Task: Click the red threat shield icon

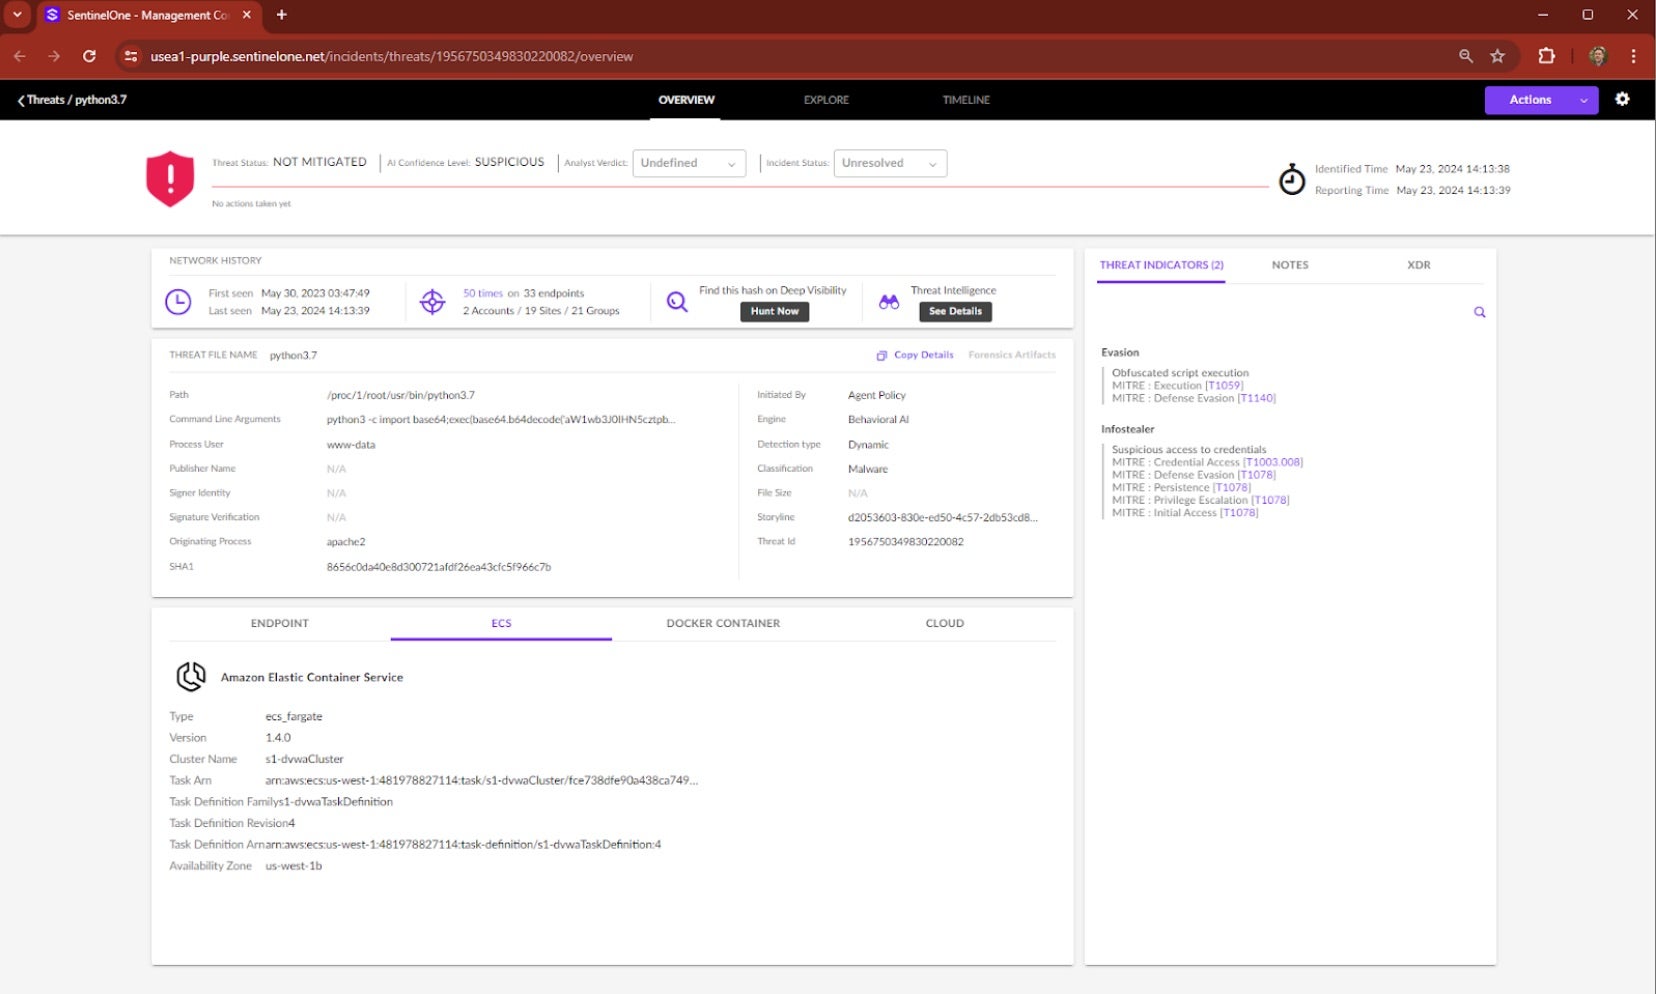Action: click(x=170, y=178)
